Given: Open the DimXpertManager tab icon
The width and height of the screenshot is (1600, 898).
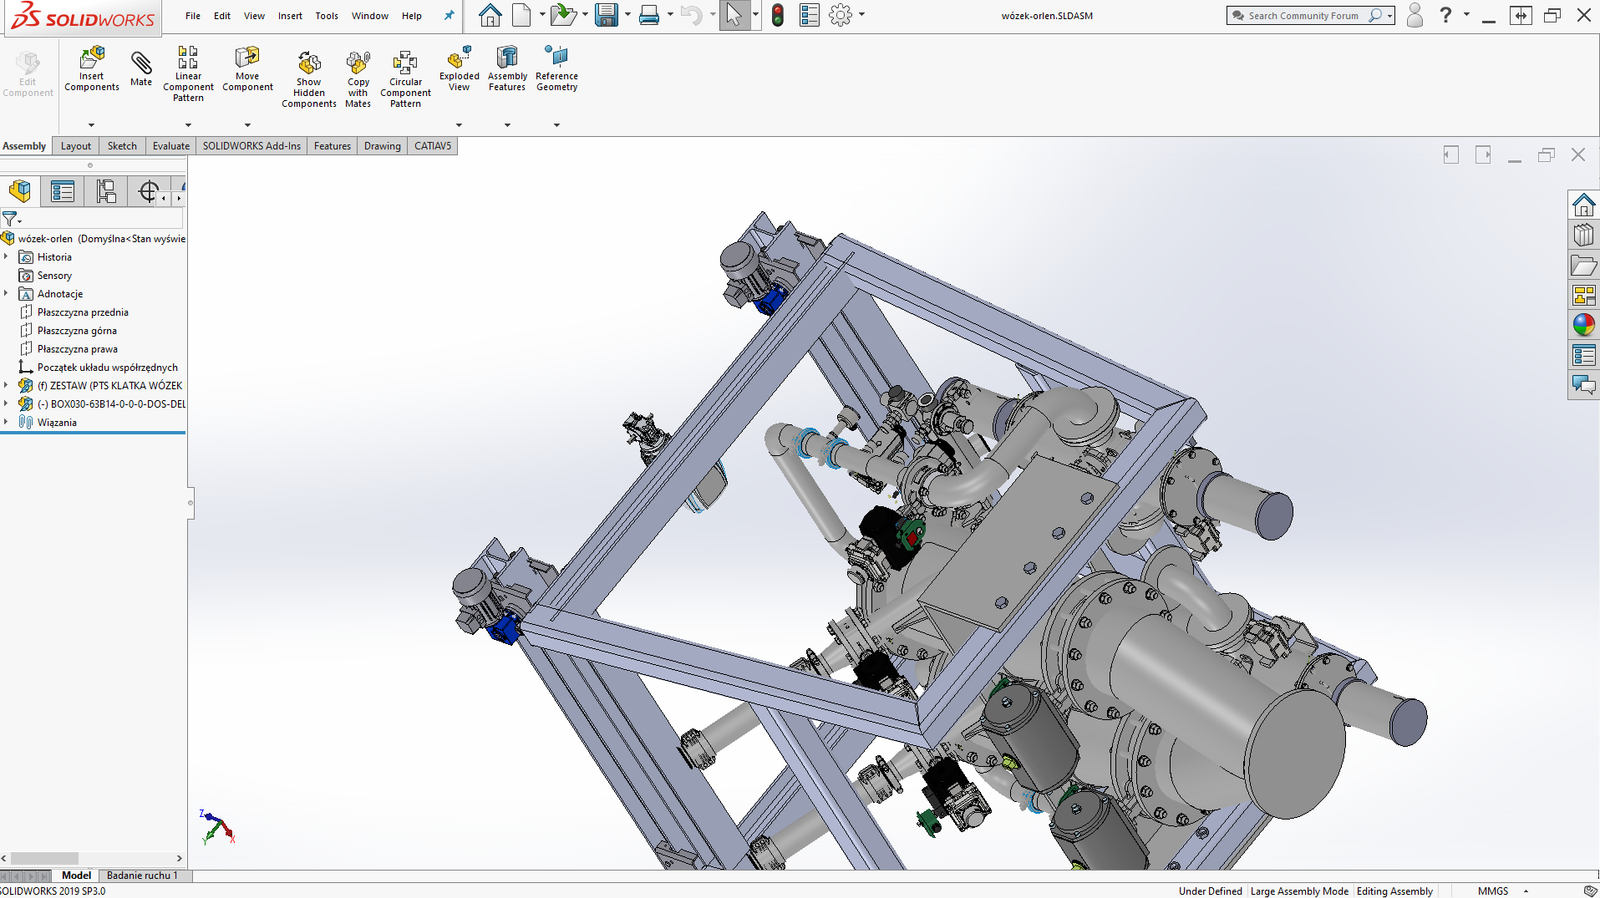Looking at the screenshot, I should (x=149, y=191).
